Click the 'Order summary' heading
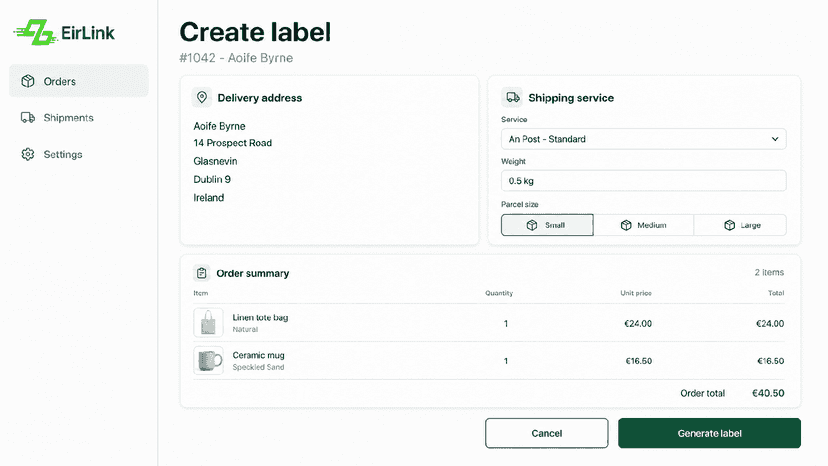This screenshot has width=828, height=466. (x=252, y=273)
